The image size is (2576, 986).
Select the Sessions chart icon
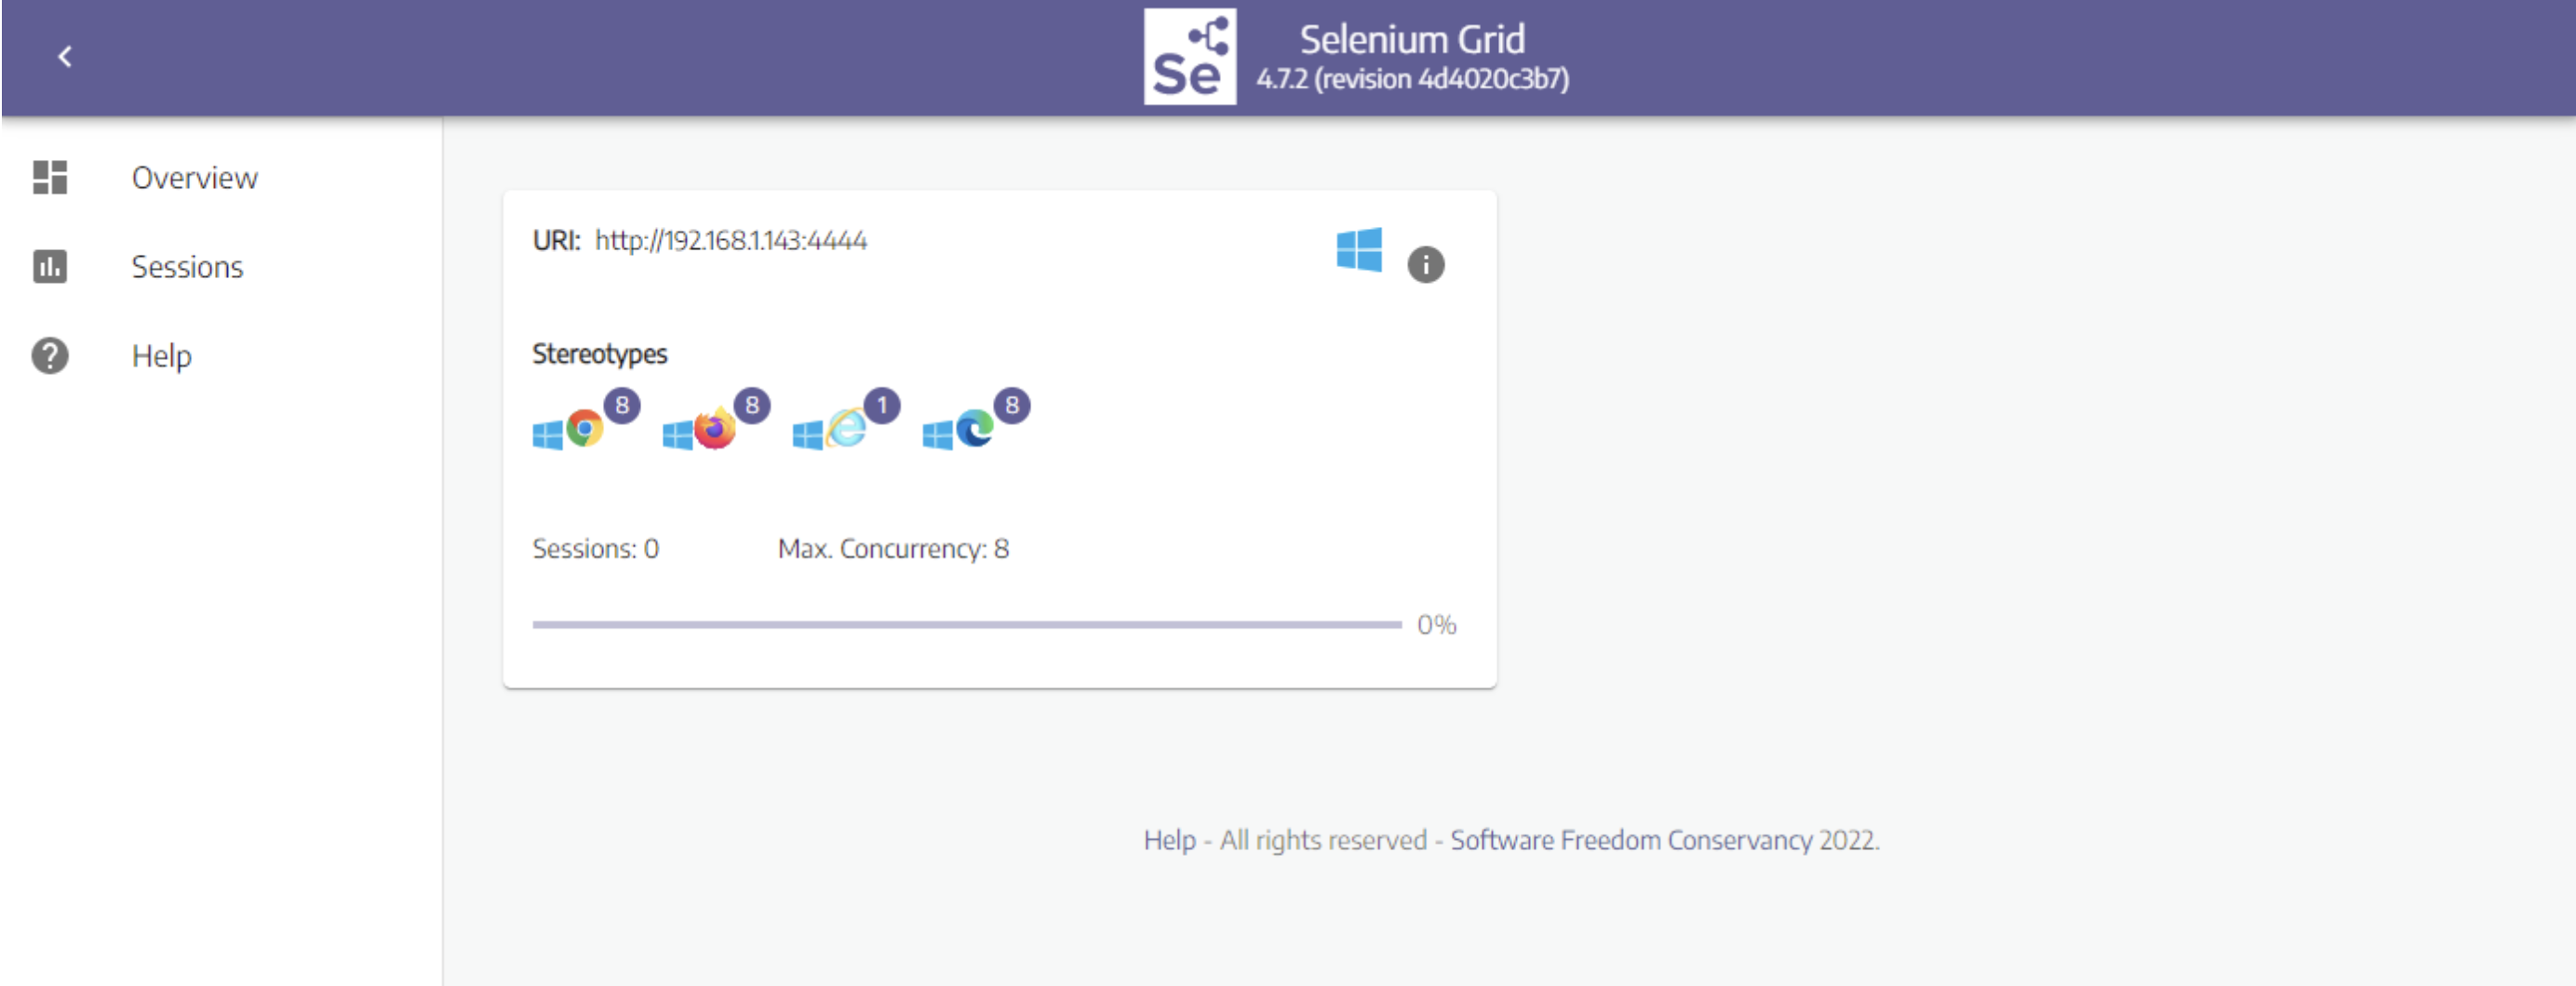[x=50, y=266]
